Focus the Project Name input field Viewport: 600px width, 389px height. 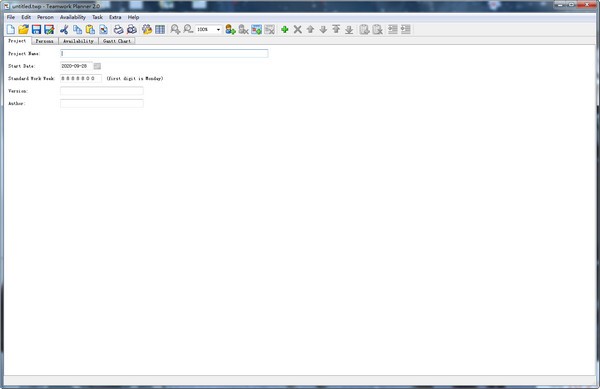pos(164,54)
